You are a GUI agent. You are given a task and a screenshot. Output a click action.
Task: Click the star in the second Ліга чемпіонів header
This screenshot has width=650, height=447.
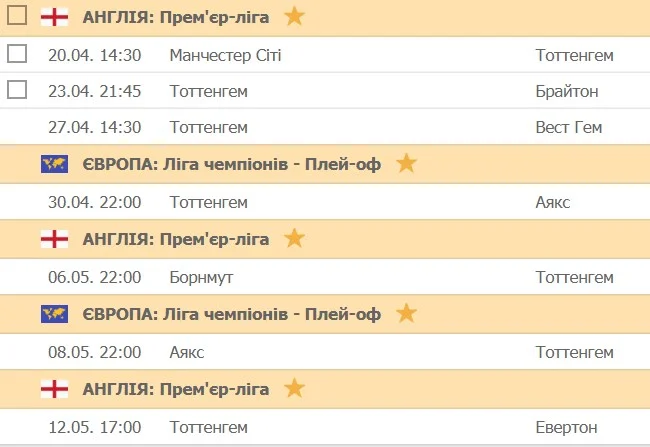pos(405,313)
